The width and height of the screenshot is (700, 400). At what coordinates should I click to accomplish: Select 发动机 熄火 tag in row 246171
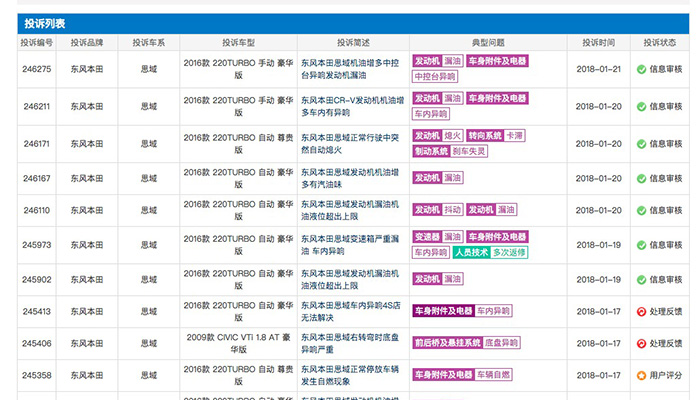click(x=438, y=136)
